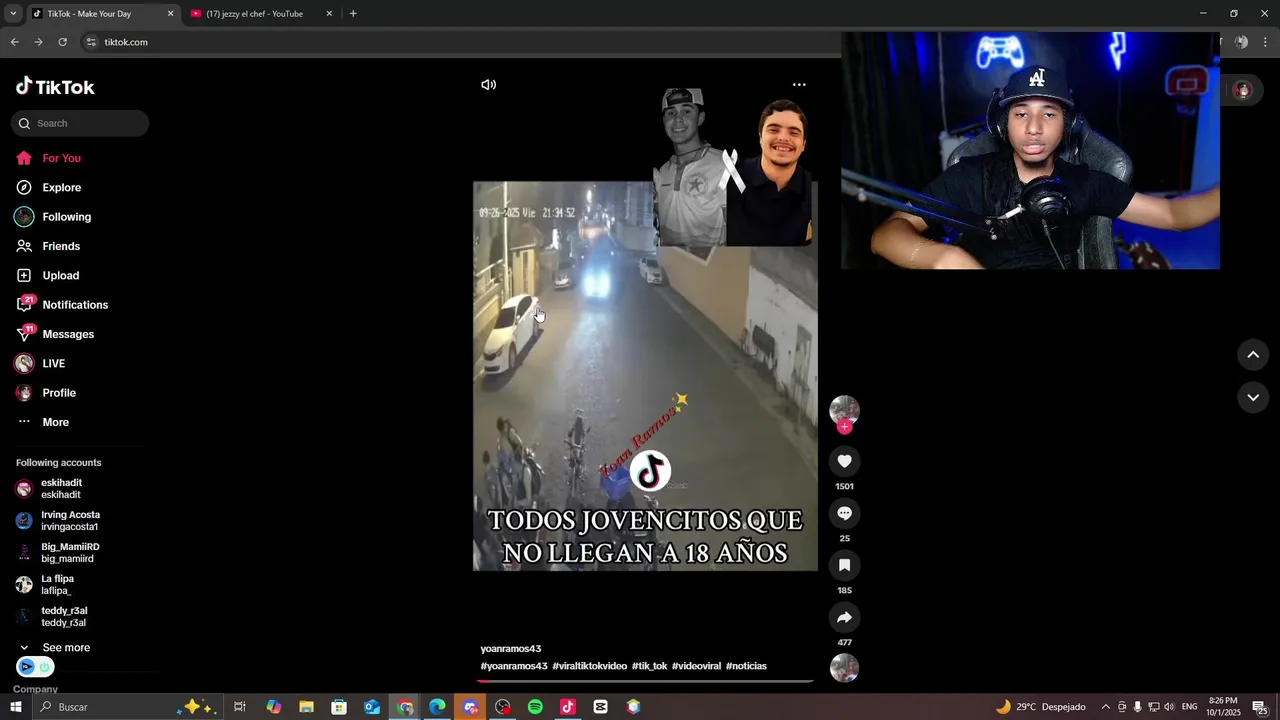This screenshot has width=1280, height=720.
Task: Open the #videoviral hashtag
Action: coord(696,666)
